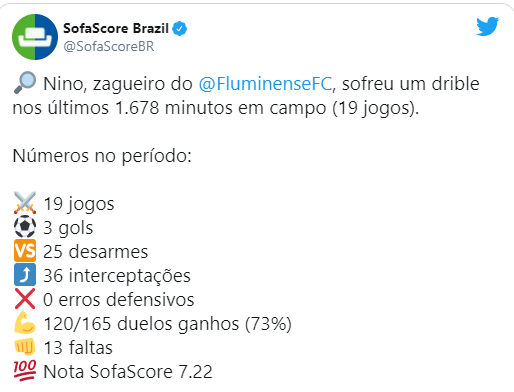Click the '0 erros defensivos' stat line
Image resolution: width=514 pixels, height=392 pixels.
tap(119, 300)
